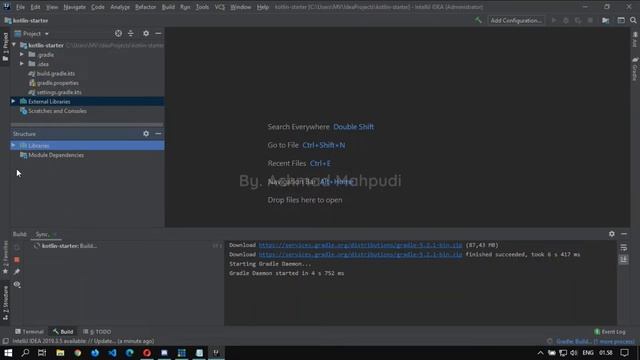Toggle soft-wrap icon in build output
Image resolution: width=640 pixels, height=360 pixels.
click(x=624, y=248)
